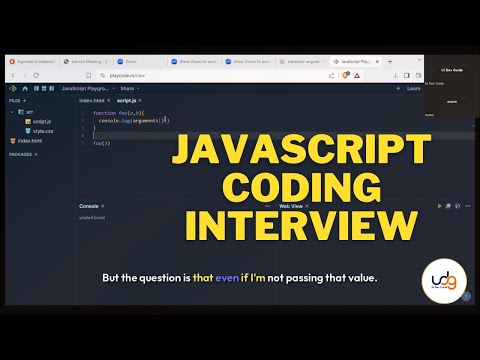Select the second (middle) layout icon in the toolbar
This screenshot has height=360, width=480.
[44, 88]
